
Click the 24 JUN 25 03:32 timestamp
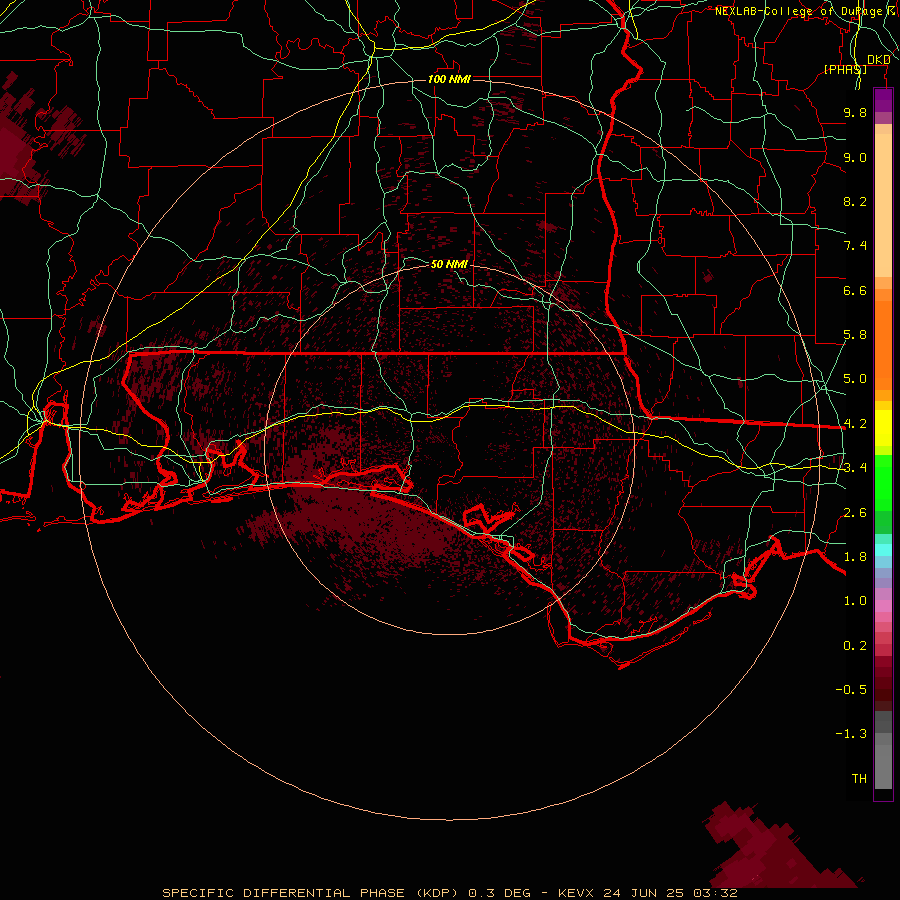[x=670, y=893]
